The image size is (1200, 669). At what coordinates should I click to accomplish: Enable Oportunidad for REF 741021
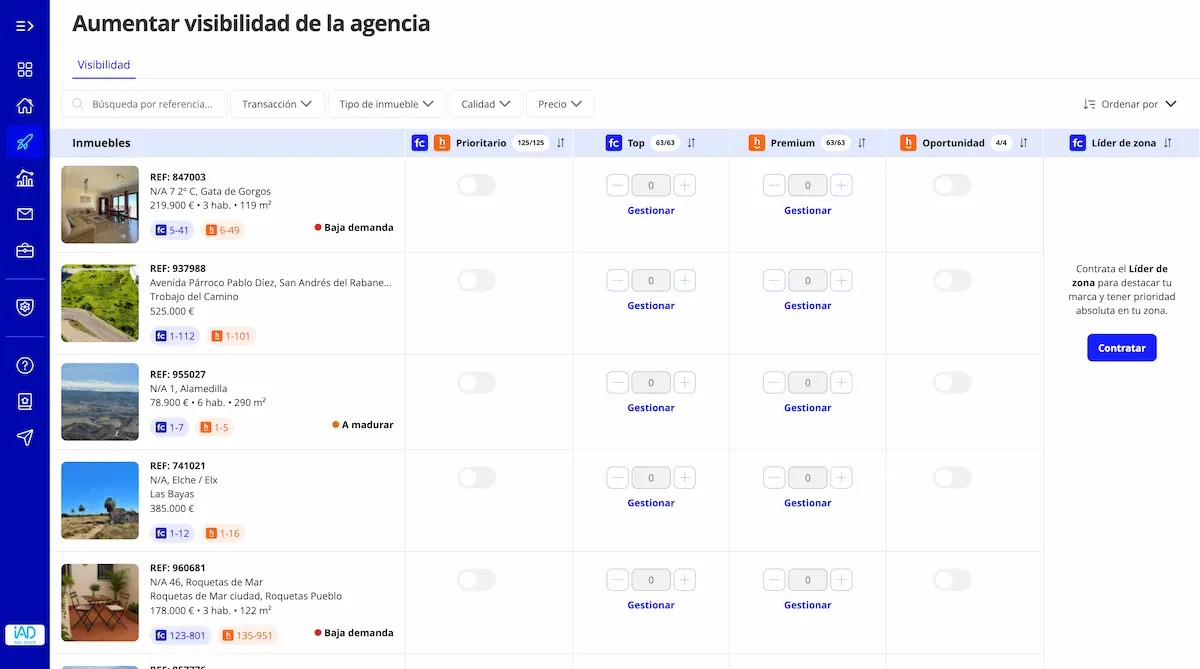952,478
